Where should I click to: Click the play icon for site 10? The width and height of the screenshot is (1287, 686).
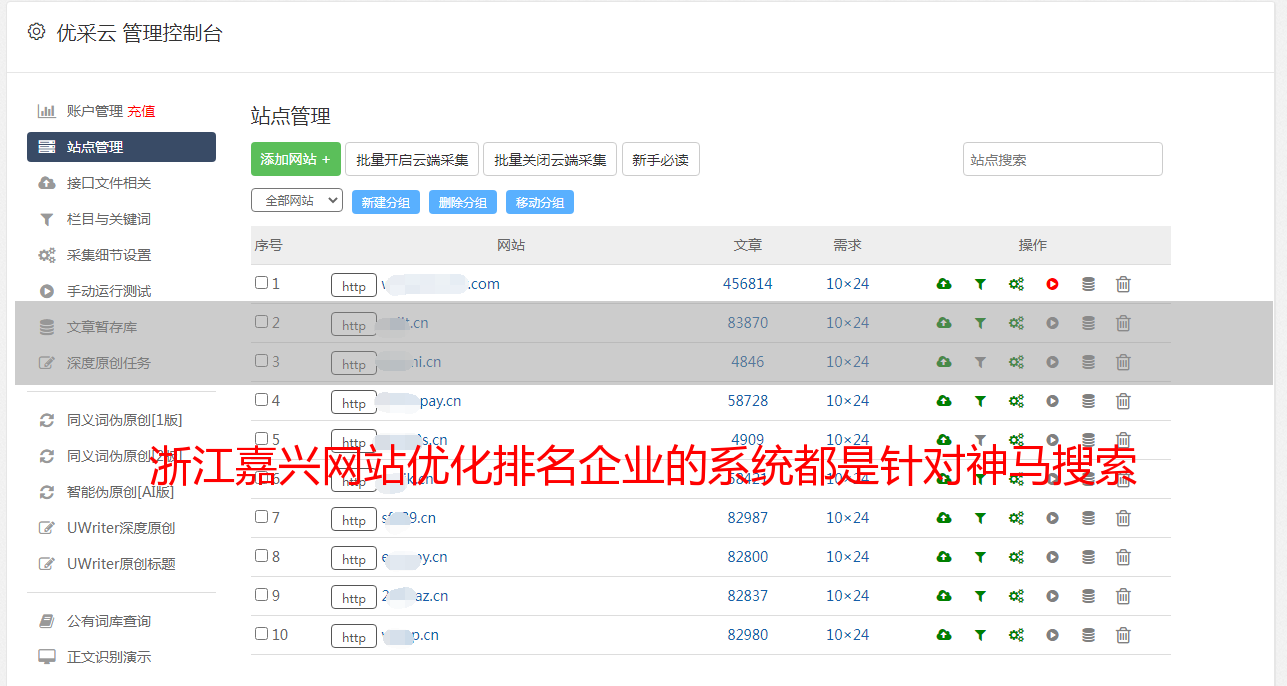(x=1052, y=635)
